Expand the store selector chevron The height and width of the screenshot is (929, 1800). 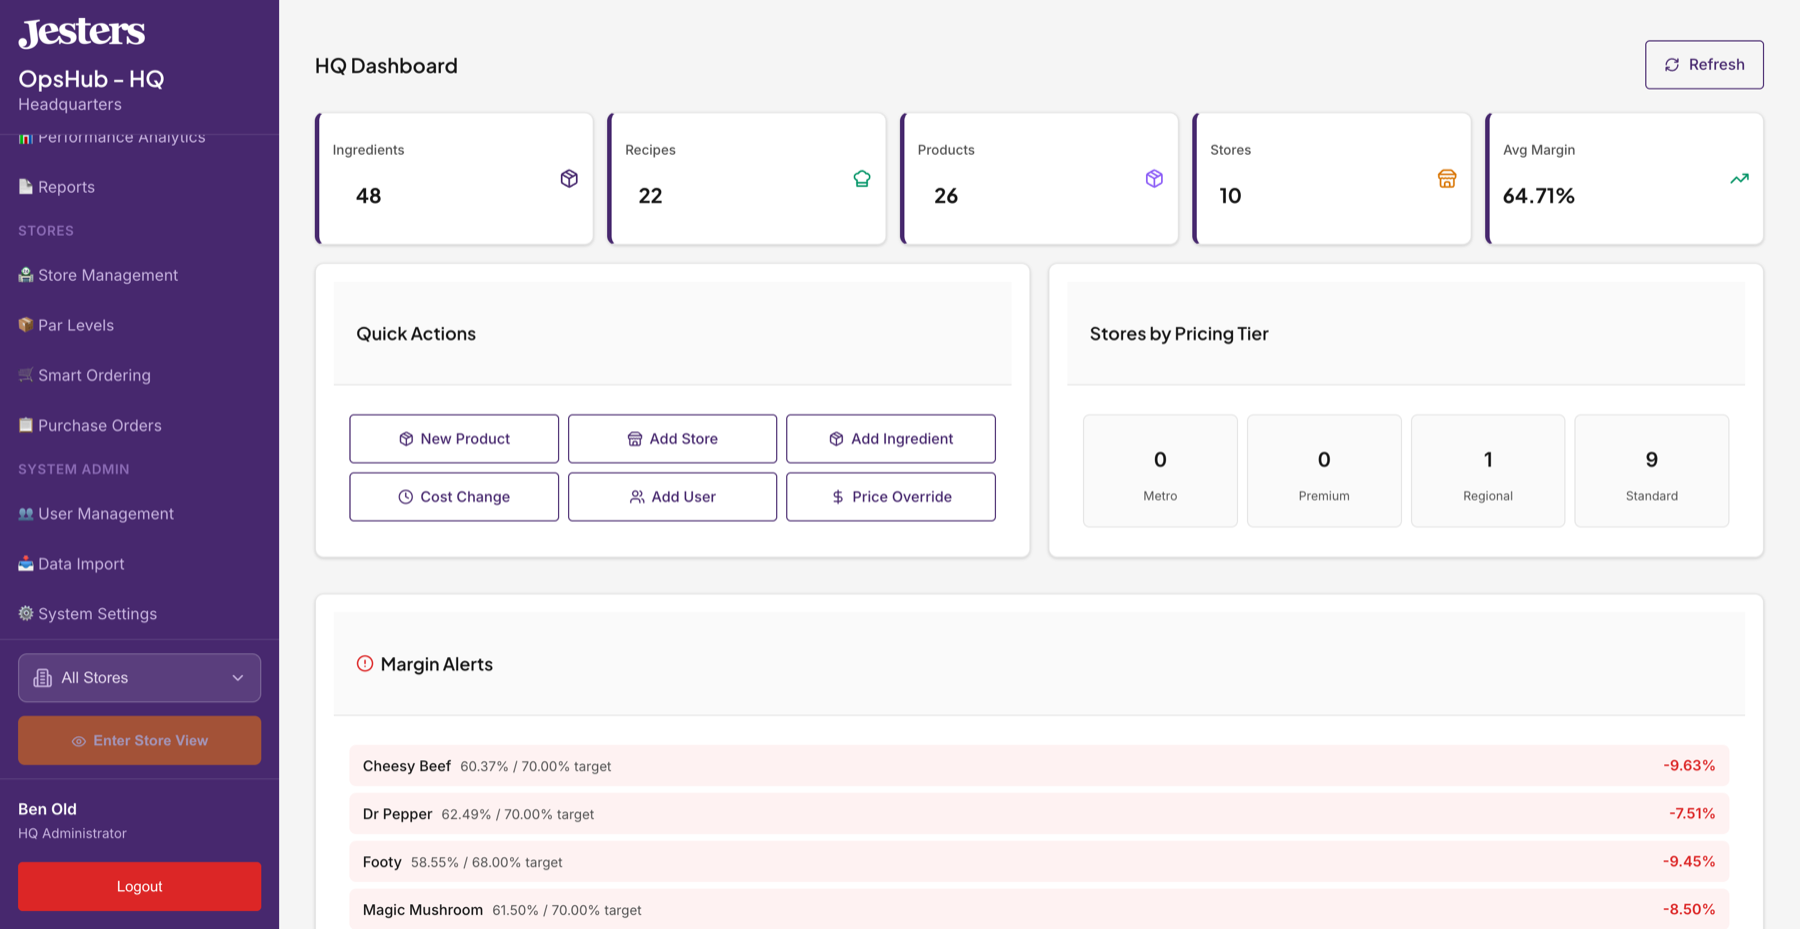pos(238,678)
